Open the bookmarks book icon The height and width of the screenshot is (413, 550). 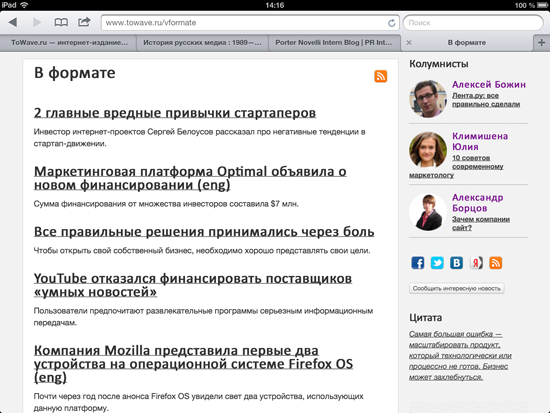61,22
